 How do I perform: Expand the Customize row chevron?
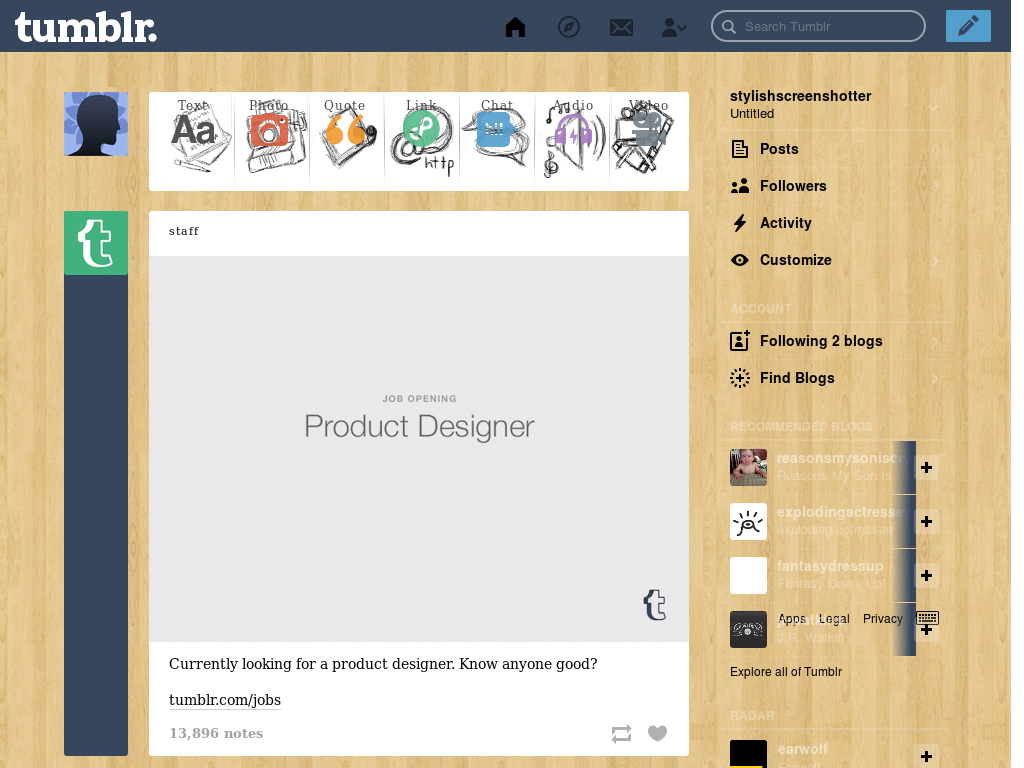point(935,261)
